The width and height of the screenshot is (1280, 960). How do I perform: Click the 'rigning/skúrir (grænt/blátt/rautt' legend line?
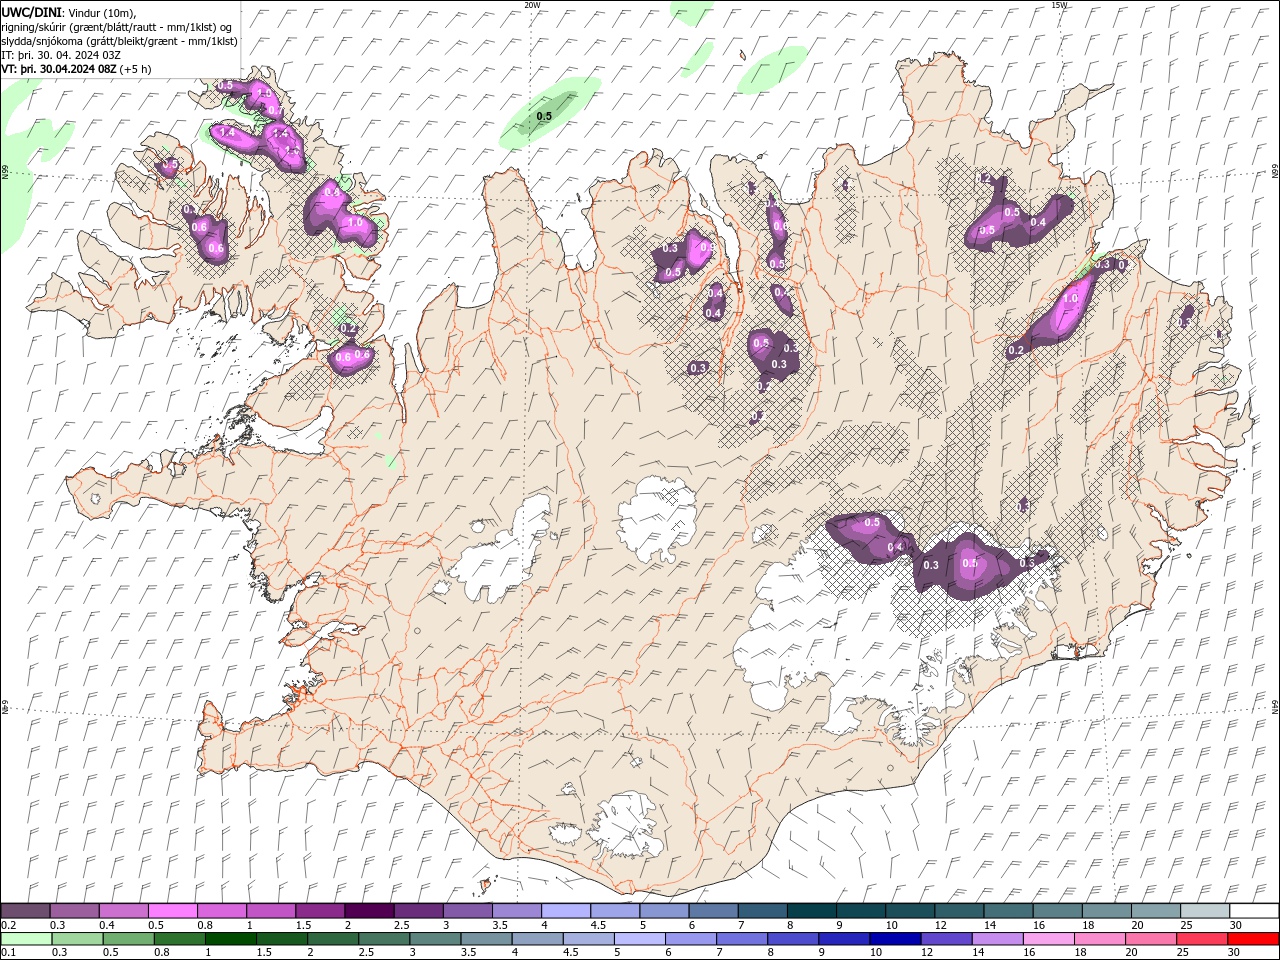pos(117,27)
